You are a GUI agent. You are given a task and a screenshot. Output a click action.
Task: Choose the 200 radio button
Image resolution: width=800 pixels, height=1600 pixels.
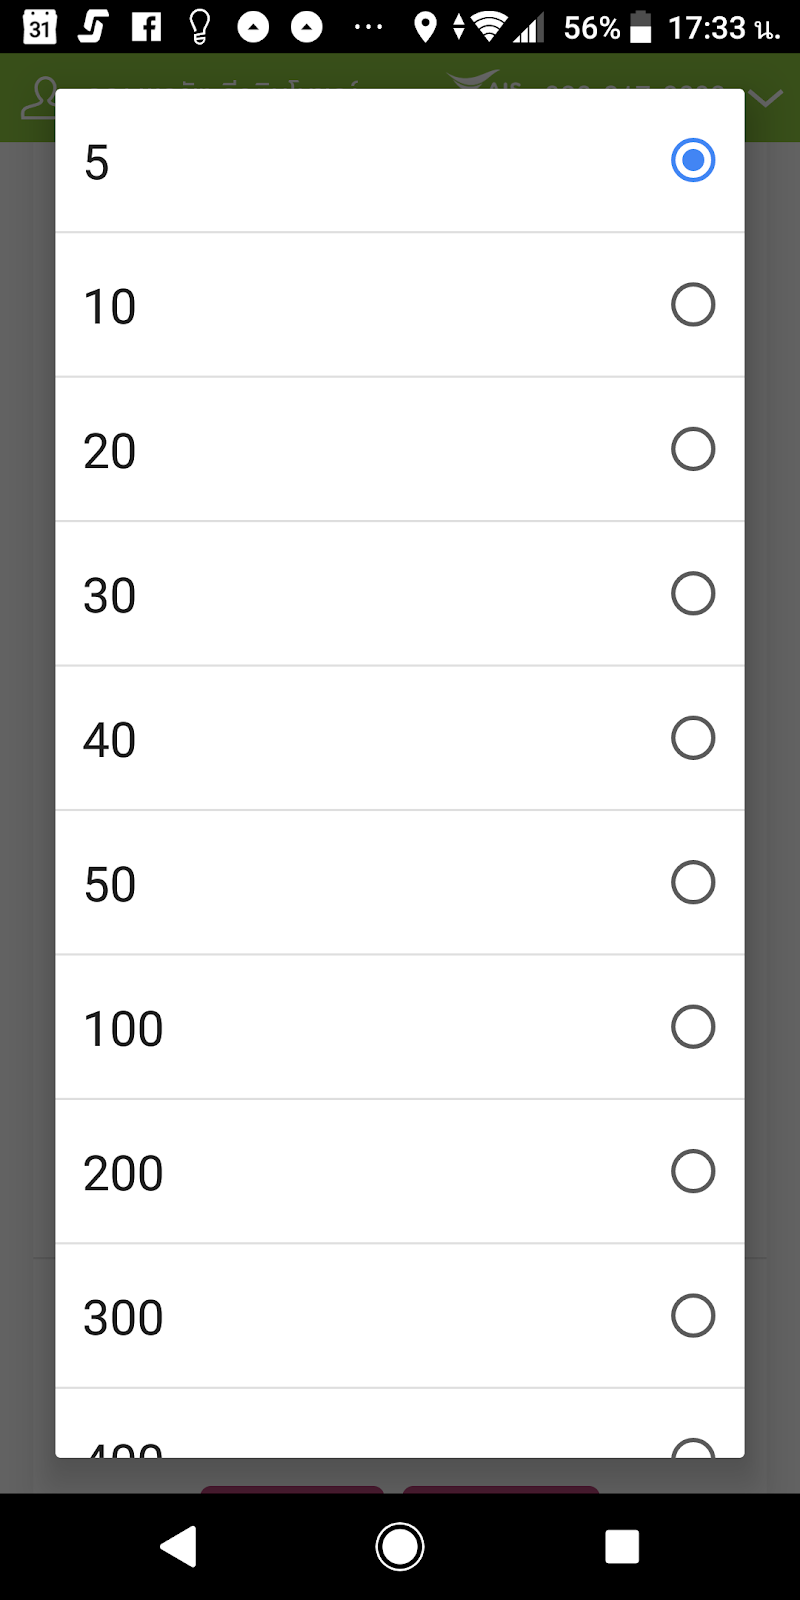click(693, 1171)
